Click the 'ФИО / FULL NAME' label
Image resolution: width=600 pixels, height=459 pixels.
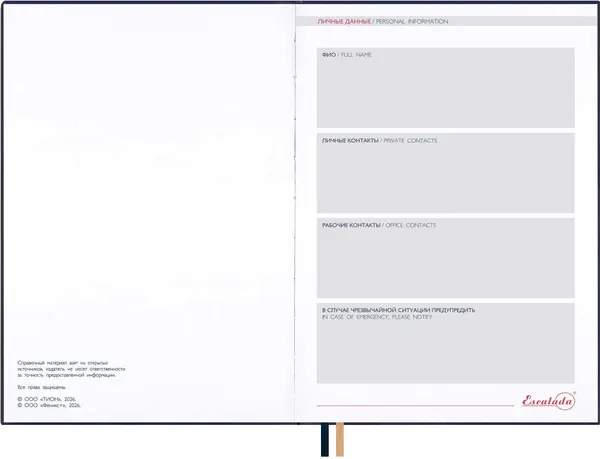(x=347, y=55)
